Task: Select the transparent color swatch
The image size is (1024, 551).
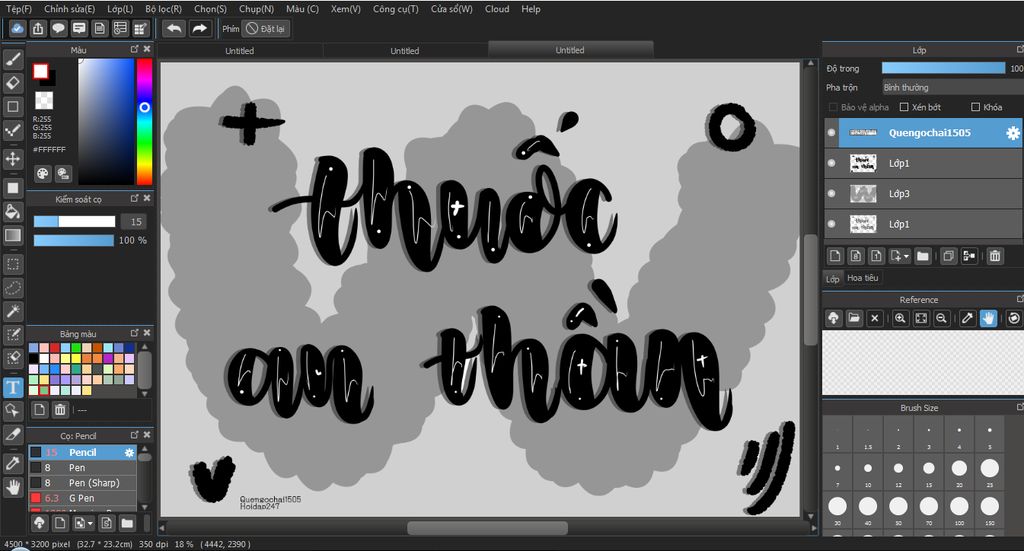Action: click(44, 100)
